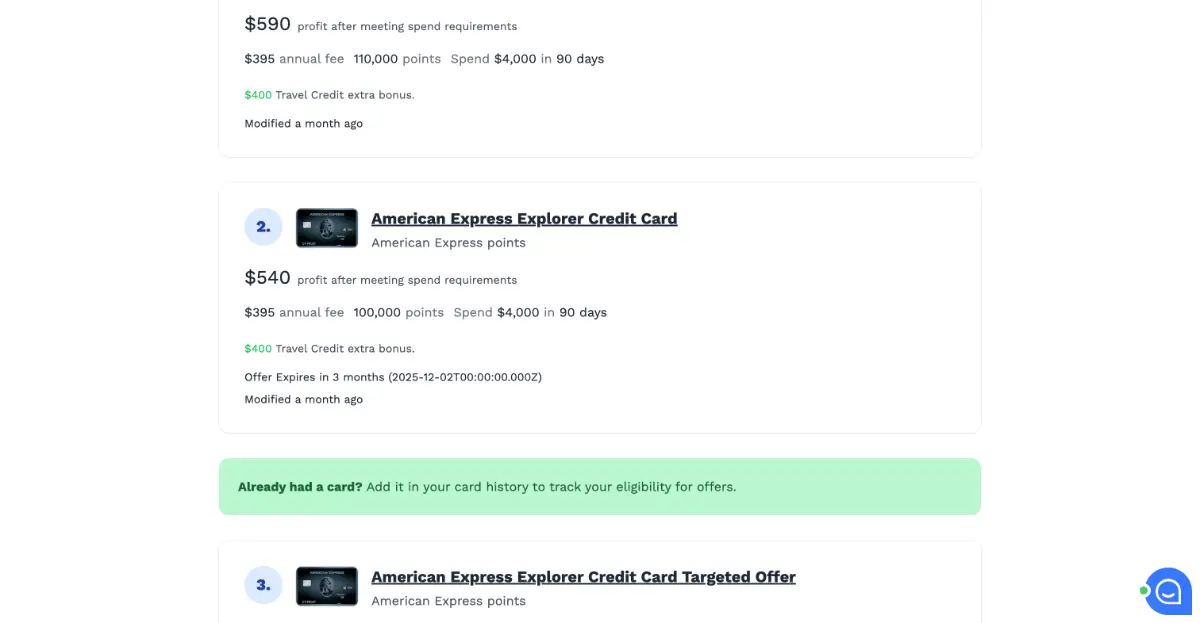Click the '3.' ranking badge
Screen dimensions: 1200x623
point(263,585)
